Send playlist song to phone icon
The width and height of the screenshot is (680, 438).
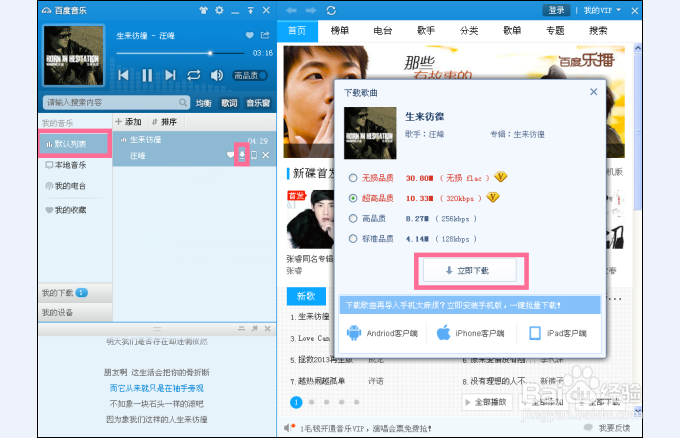click(x=254, y=155)
